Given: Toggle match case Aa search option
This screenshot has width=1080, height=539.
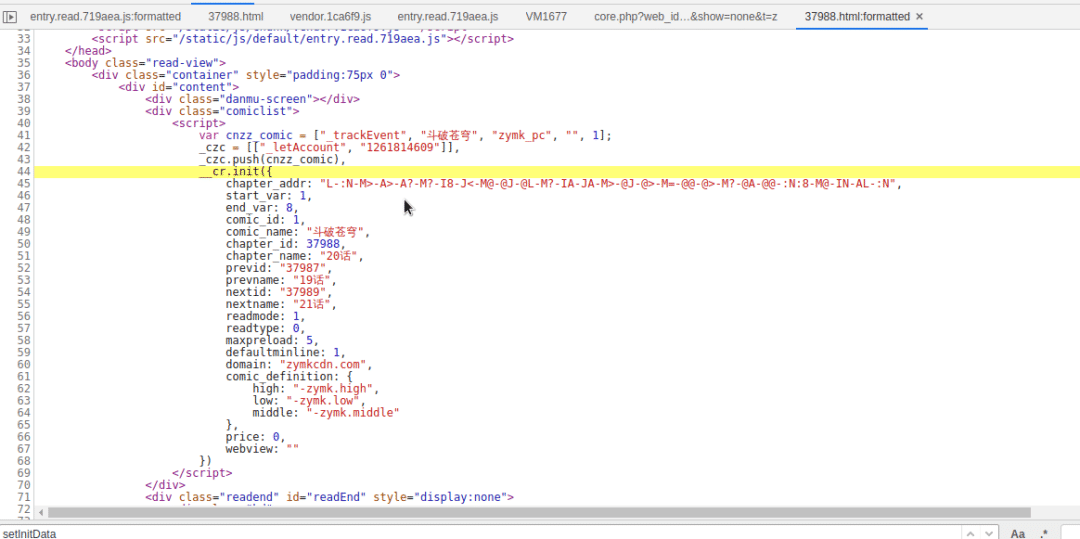Looking at the screenshot, I should [x=1018, y=533].
